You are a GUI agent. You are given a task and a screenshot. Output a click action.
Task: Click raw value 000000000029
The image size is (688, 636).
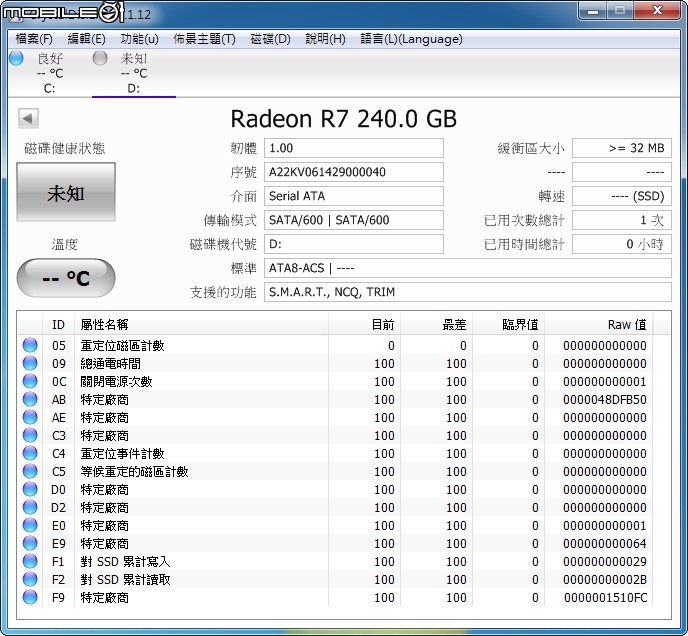tap(605, 562)
